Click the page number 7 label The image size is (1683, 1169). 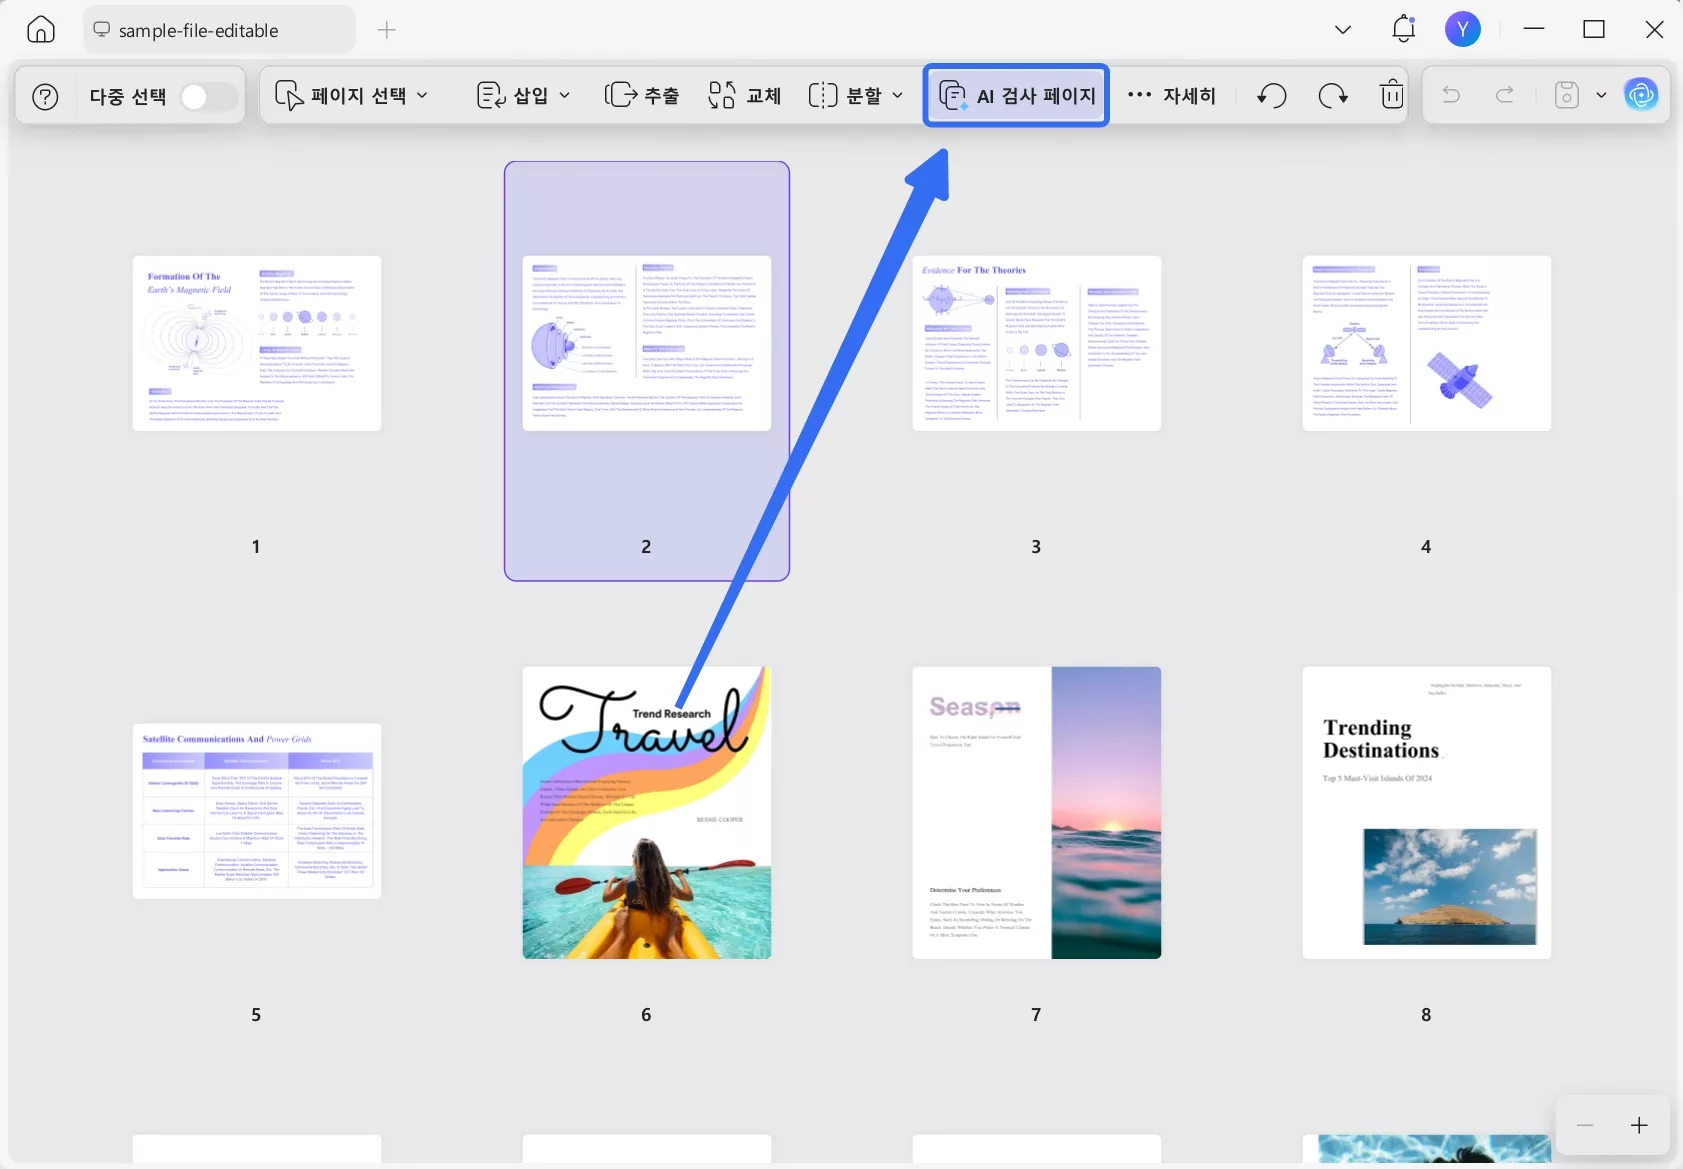(x=1036, y=1015)
